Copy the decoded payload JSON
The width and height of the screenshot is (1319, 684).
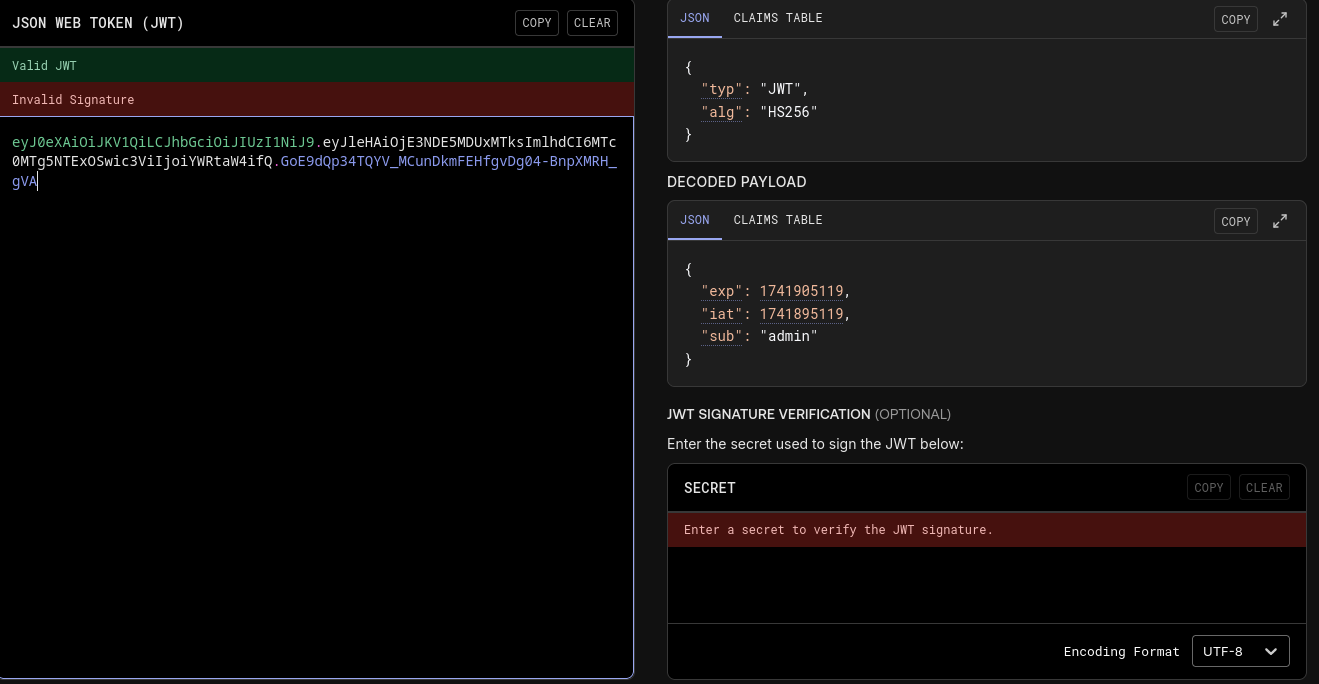pos(1235,221)
